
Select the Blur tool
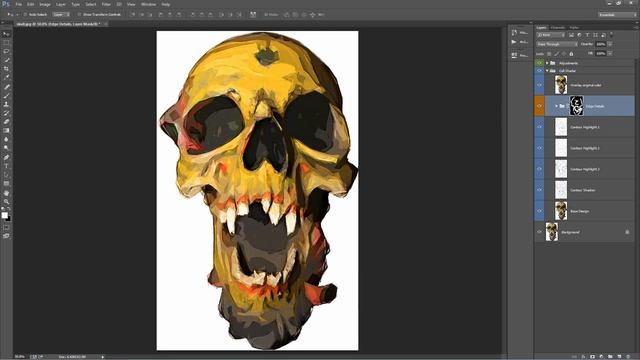(x=6, y=139)
